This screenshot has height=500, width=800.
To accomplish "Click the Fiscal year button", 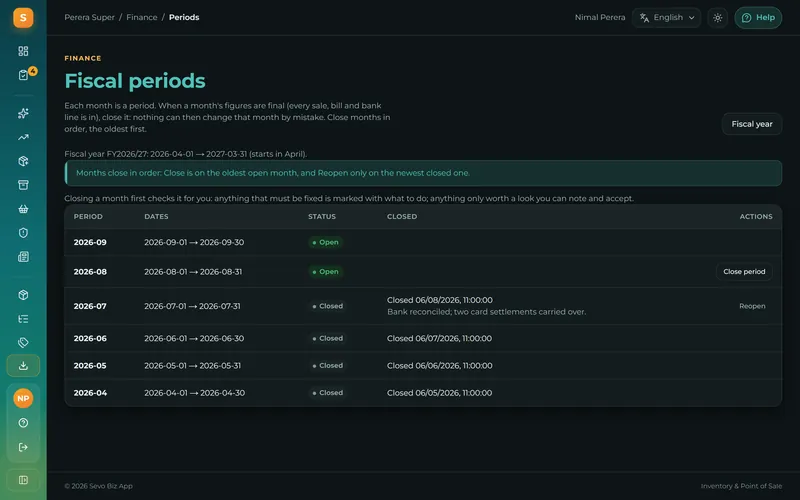I will click(x=752, y=124).
